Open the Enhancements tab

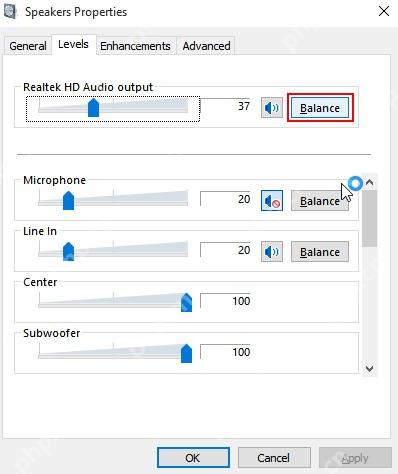point(135,46)
